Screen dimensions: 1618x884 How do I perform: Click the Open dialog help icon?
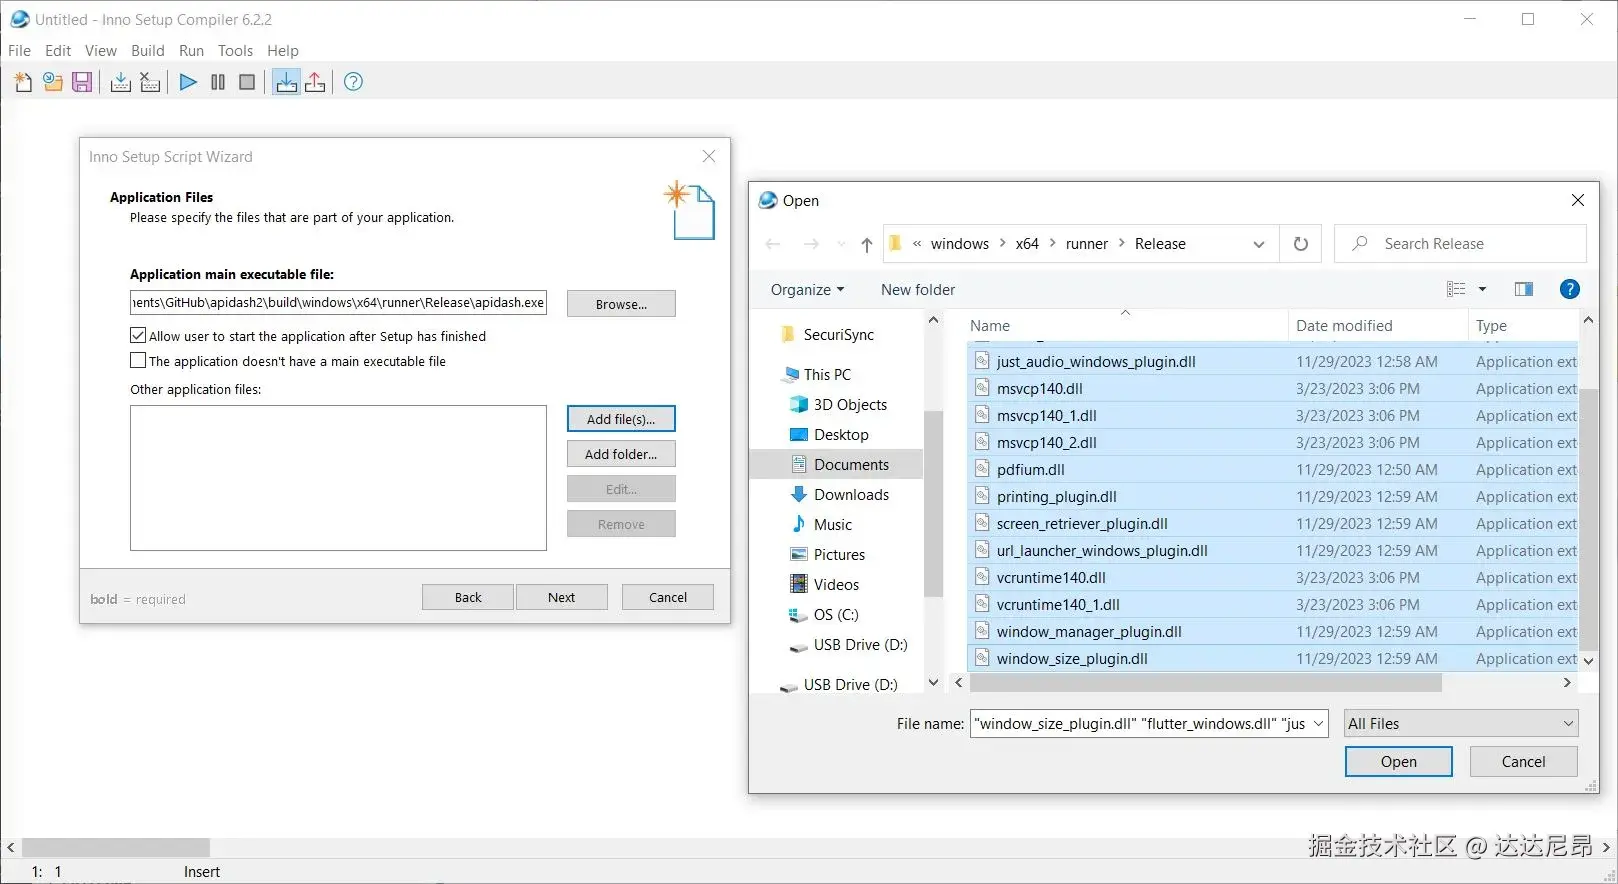tap(1570, 289)
